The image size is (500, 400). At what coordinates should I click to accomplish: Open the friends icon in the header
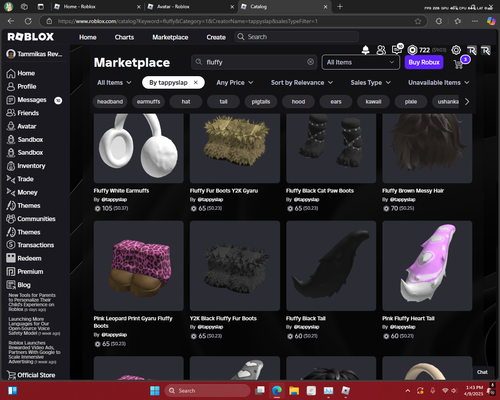pos(381,50)
